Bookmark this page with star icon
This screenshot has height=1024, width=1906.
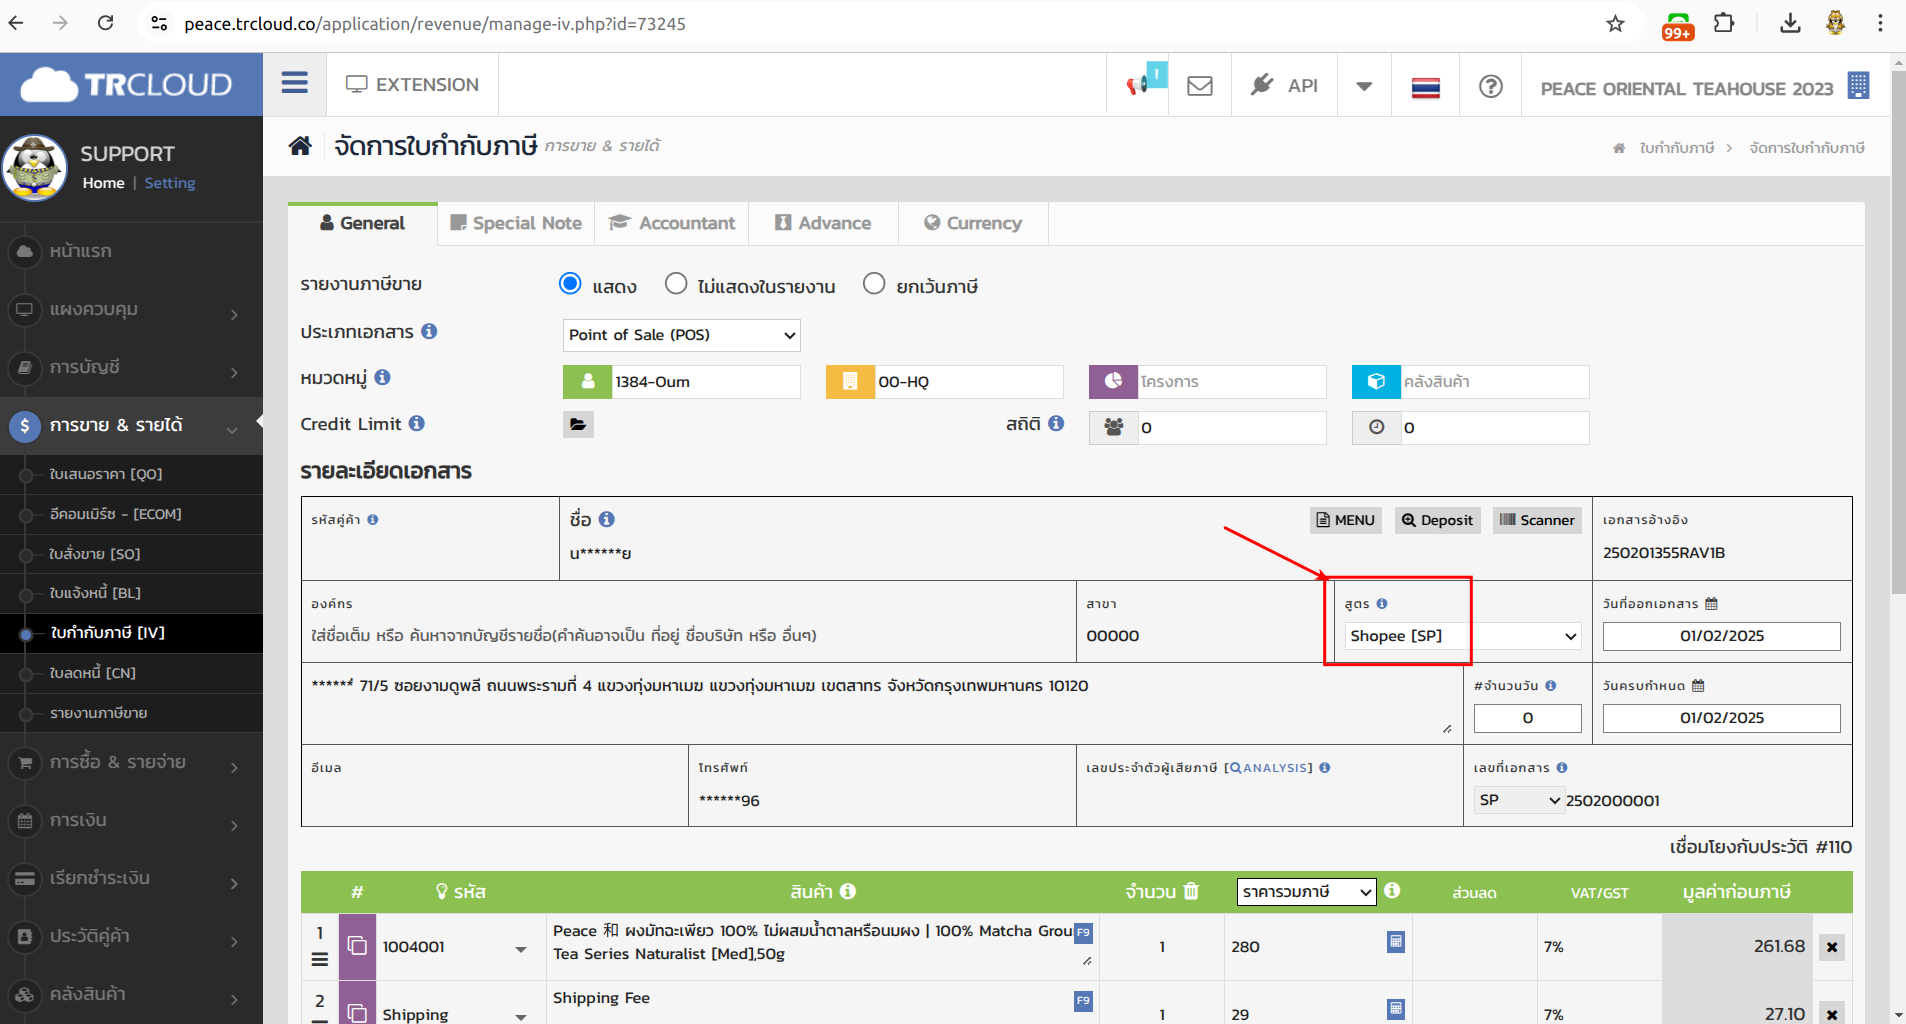coord(1615,23)
